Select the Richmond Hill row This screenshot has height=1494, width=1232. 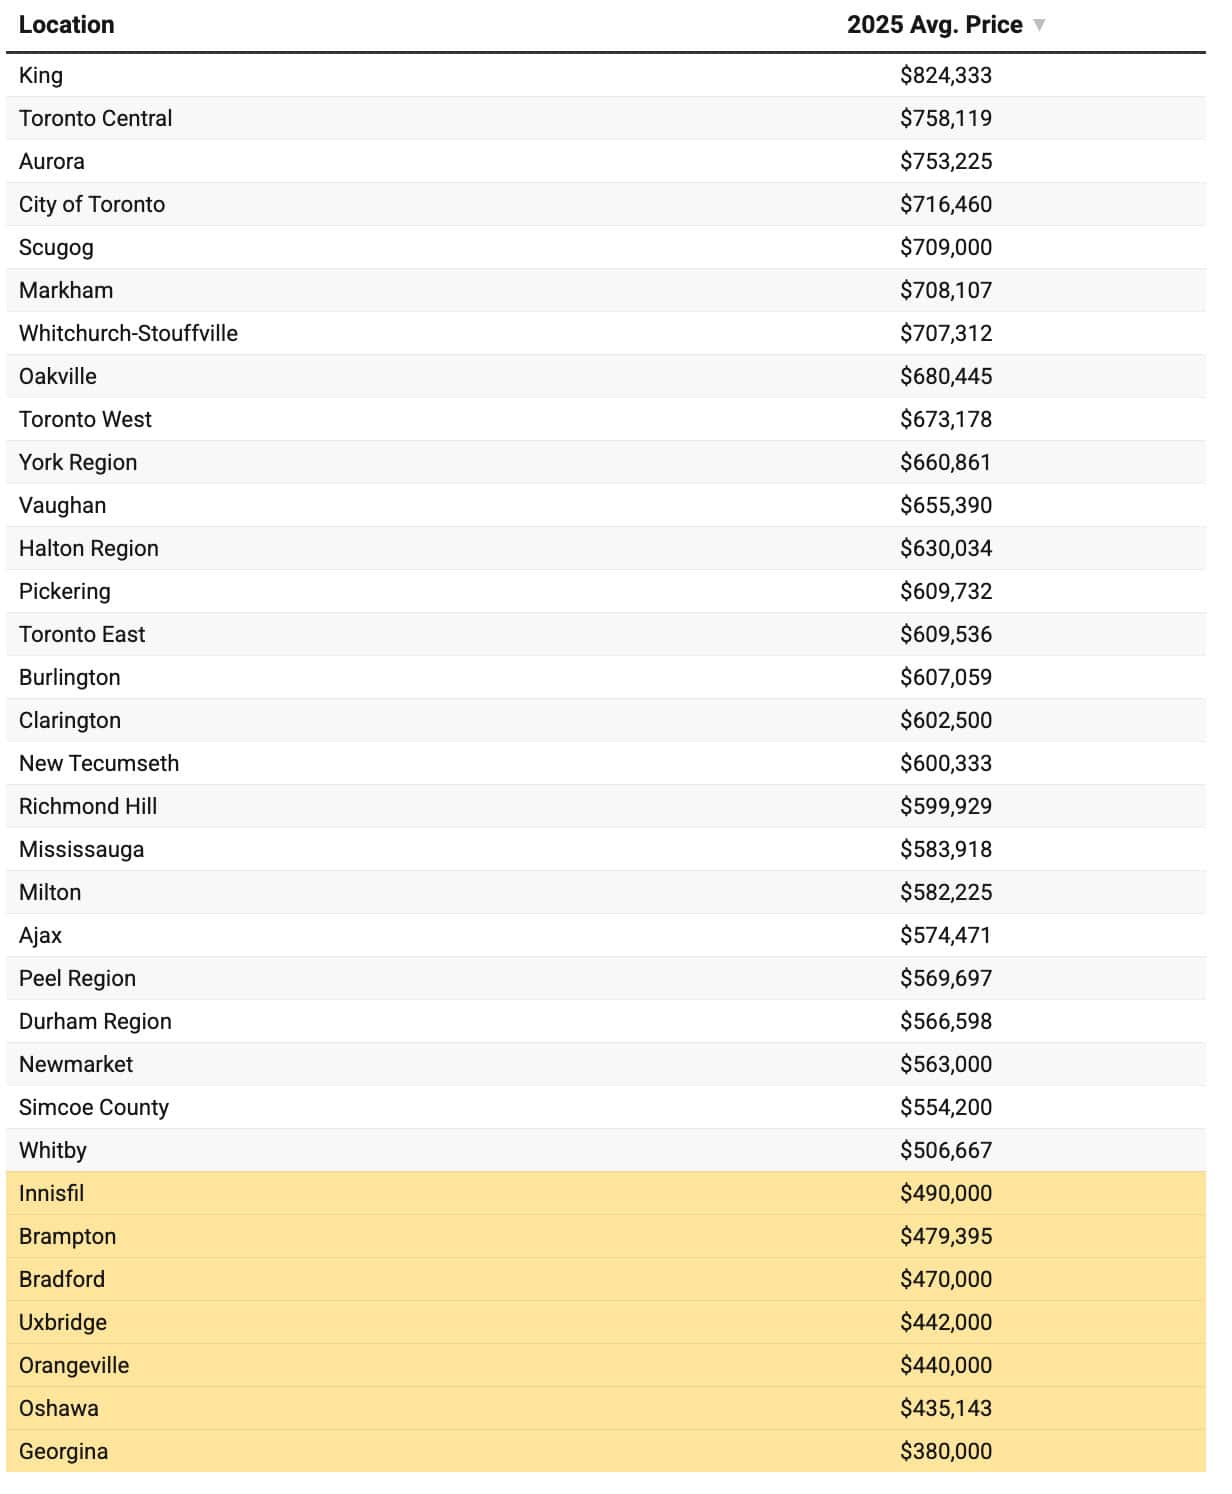606,806
